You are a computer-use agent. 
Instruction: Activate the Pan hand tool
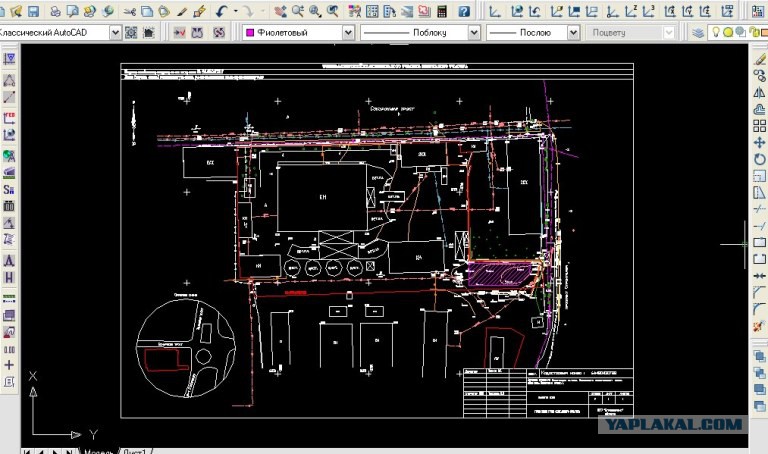280,11
